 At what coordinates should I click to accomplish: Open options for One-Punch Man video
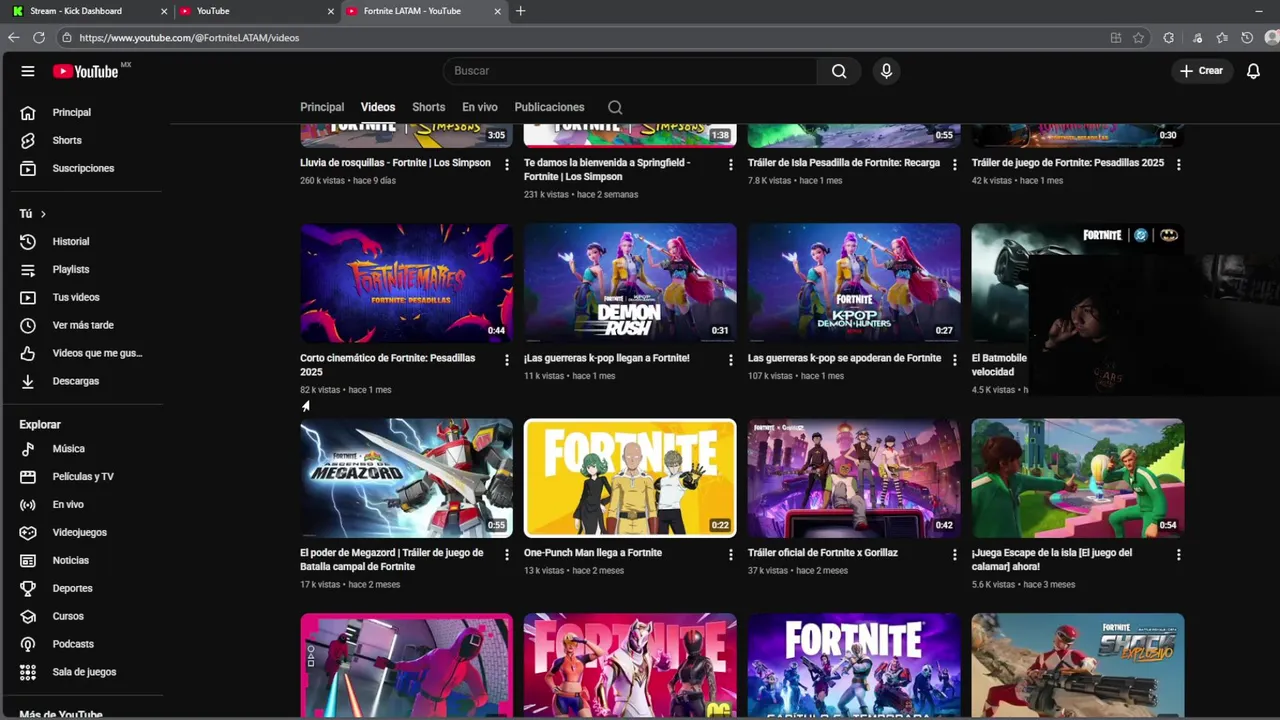tap(731, 555)
